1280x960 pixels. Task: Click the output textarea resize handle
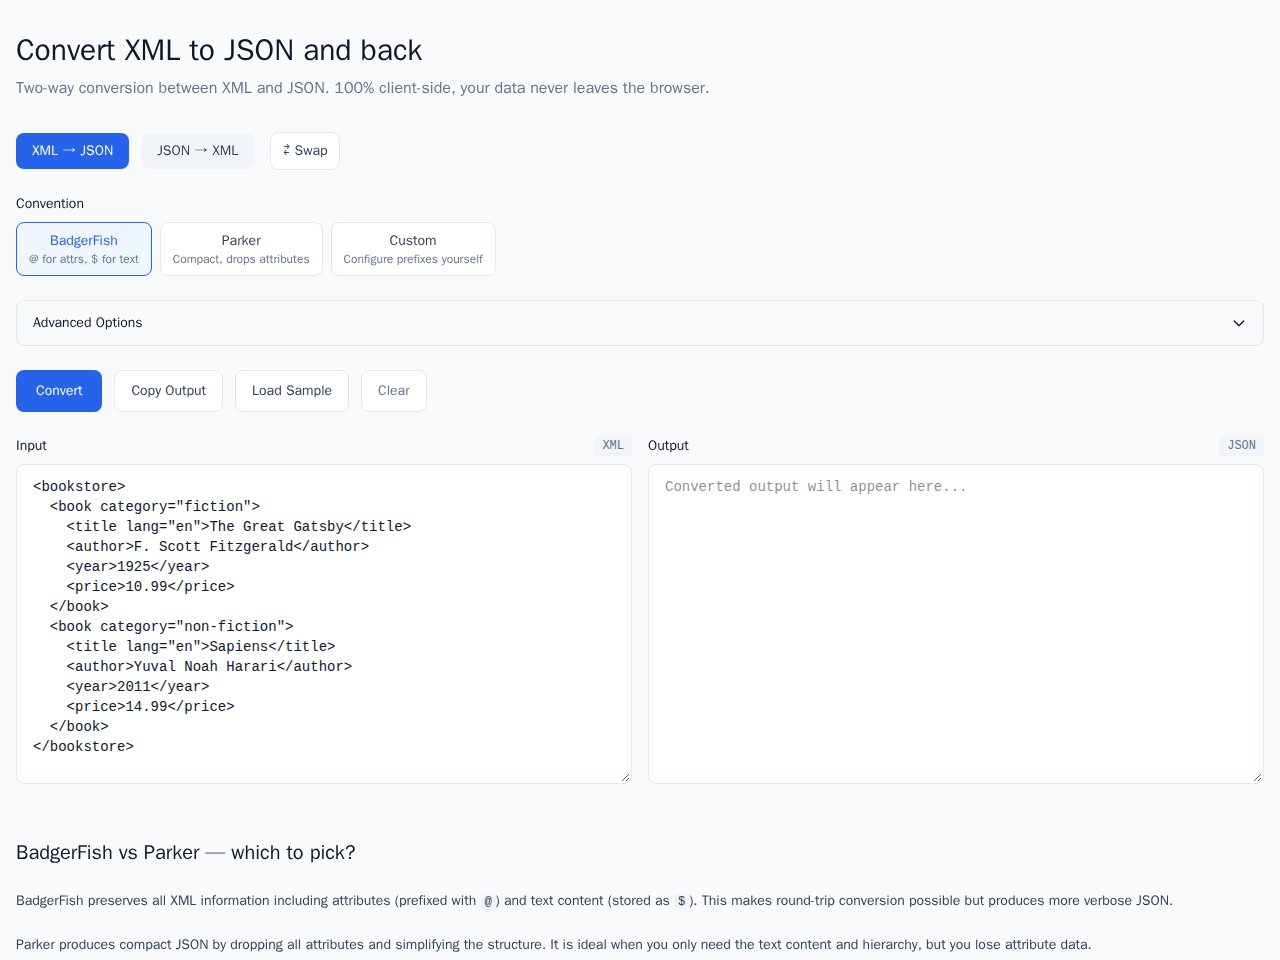1257,777
